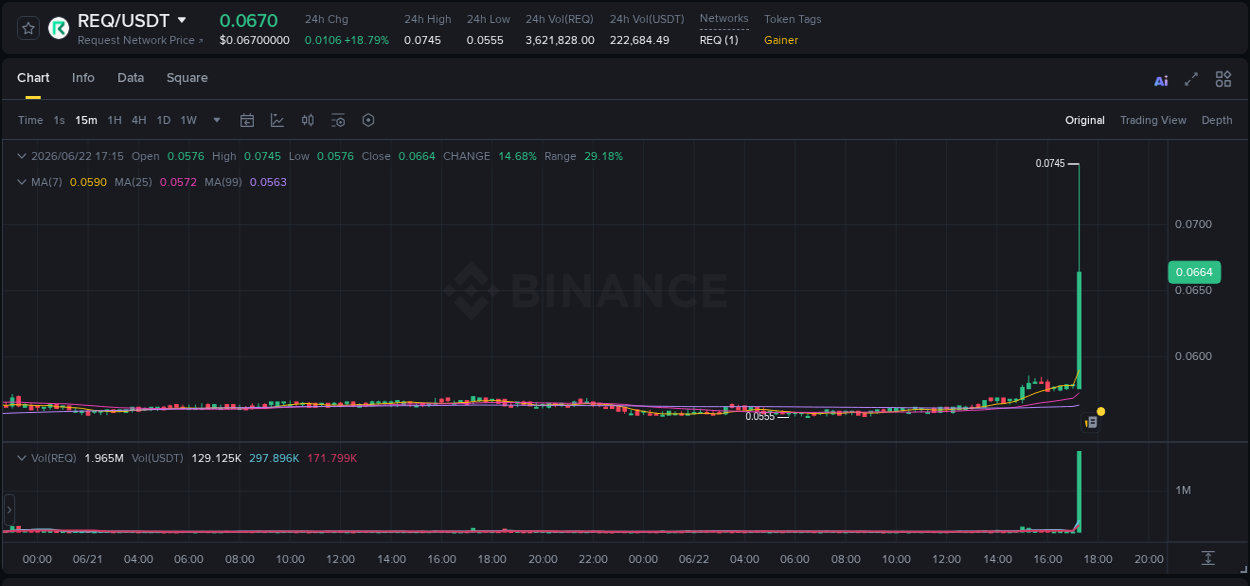Click the current price label 0.0664

point(1194,272)
